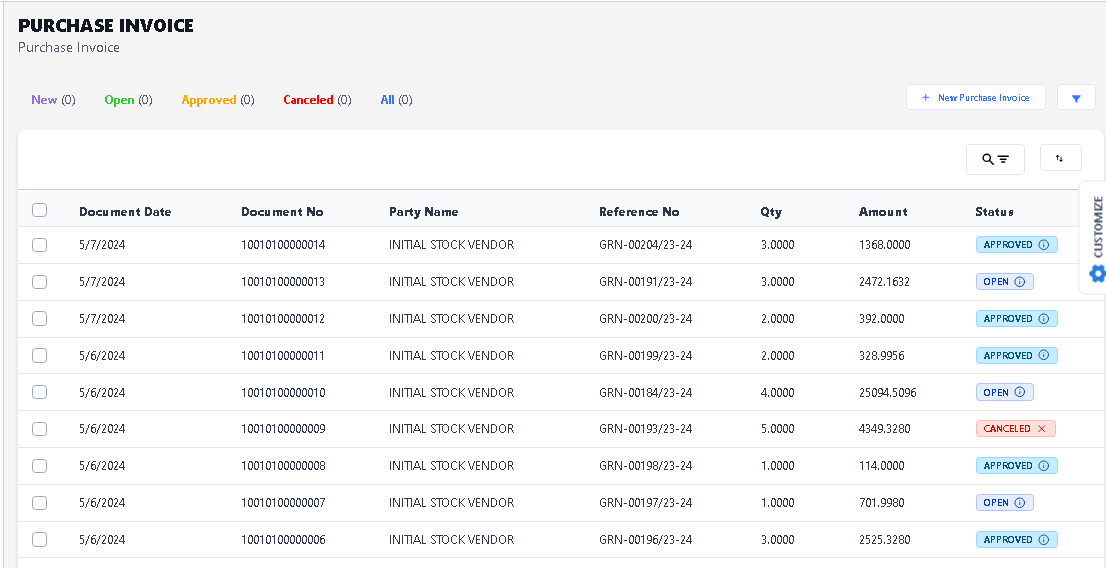Expand the blue dropdown arrow beside New Purchase Invoice

[1076, 98]
